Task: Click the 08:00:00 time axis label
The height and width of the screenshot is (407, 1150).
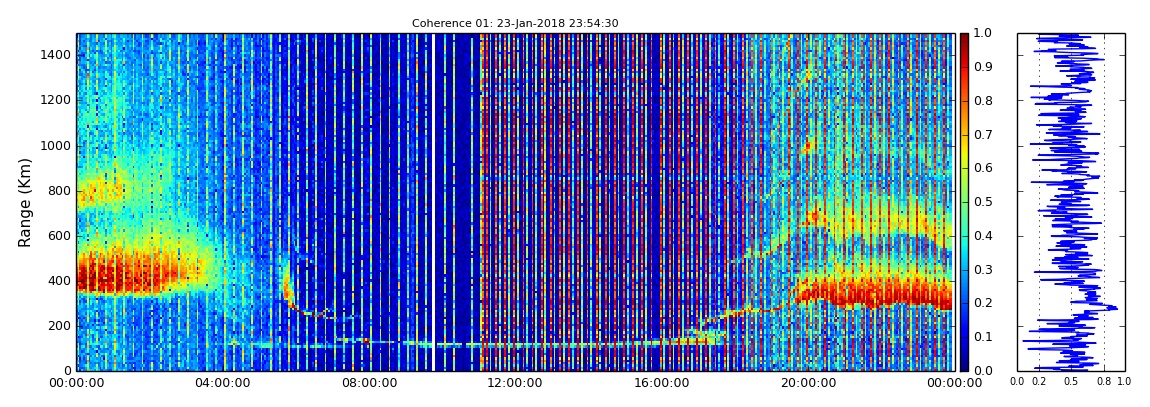Action: (368, 383)
